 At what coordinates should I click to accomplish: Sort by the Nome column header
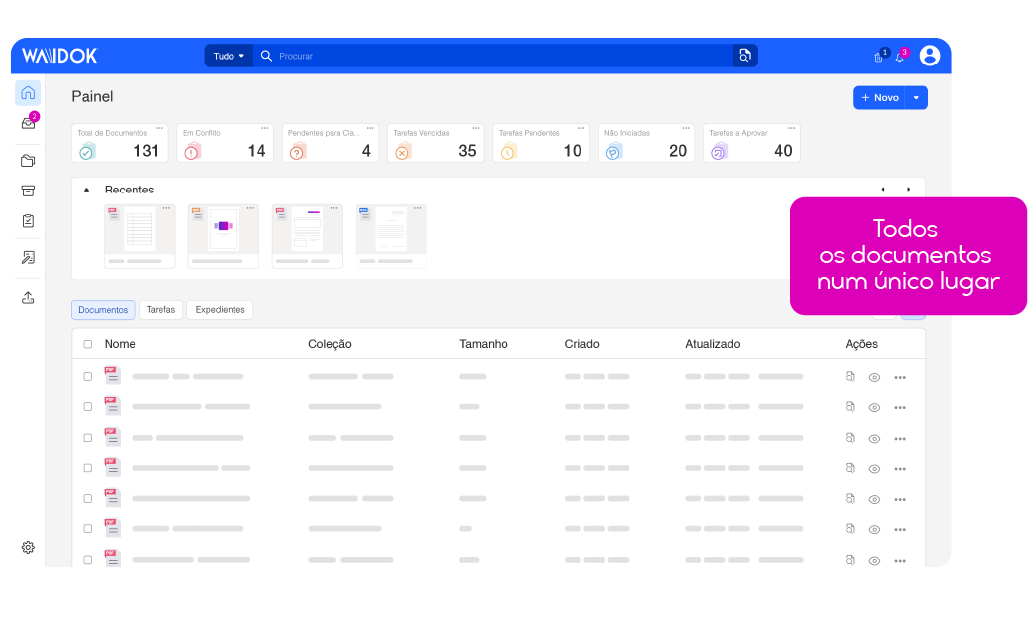[x=120, y=344]
